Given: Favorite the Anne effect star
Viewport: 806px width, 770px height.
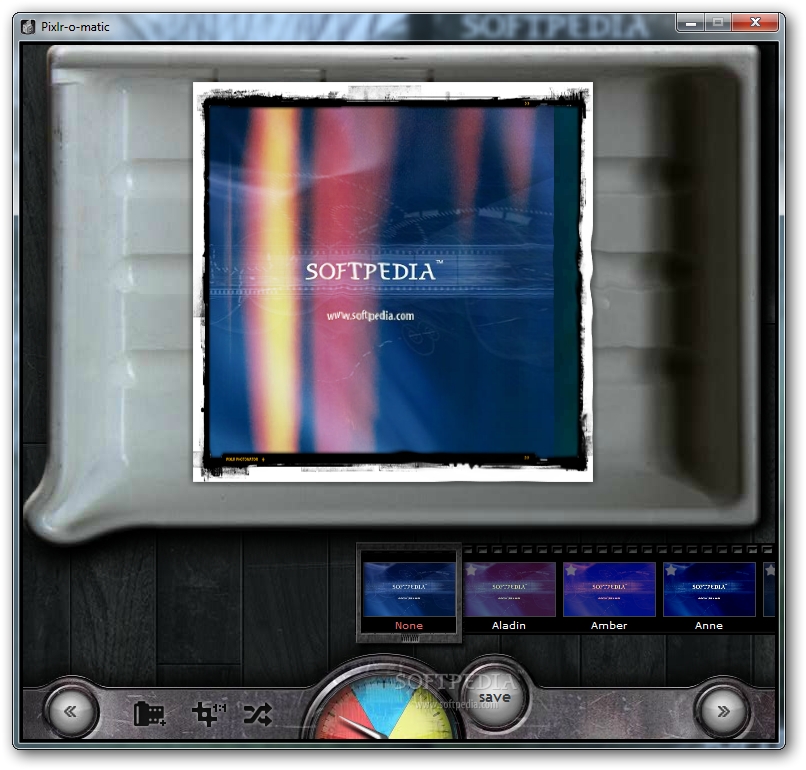Looking at the screenshot, I should (671, 570).
